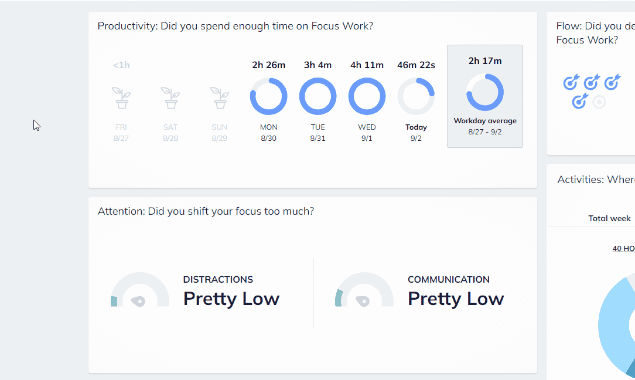Click the greyed-out Flow target icon

[x=599, y=102]
